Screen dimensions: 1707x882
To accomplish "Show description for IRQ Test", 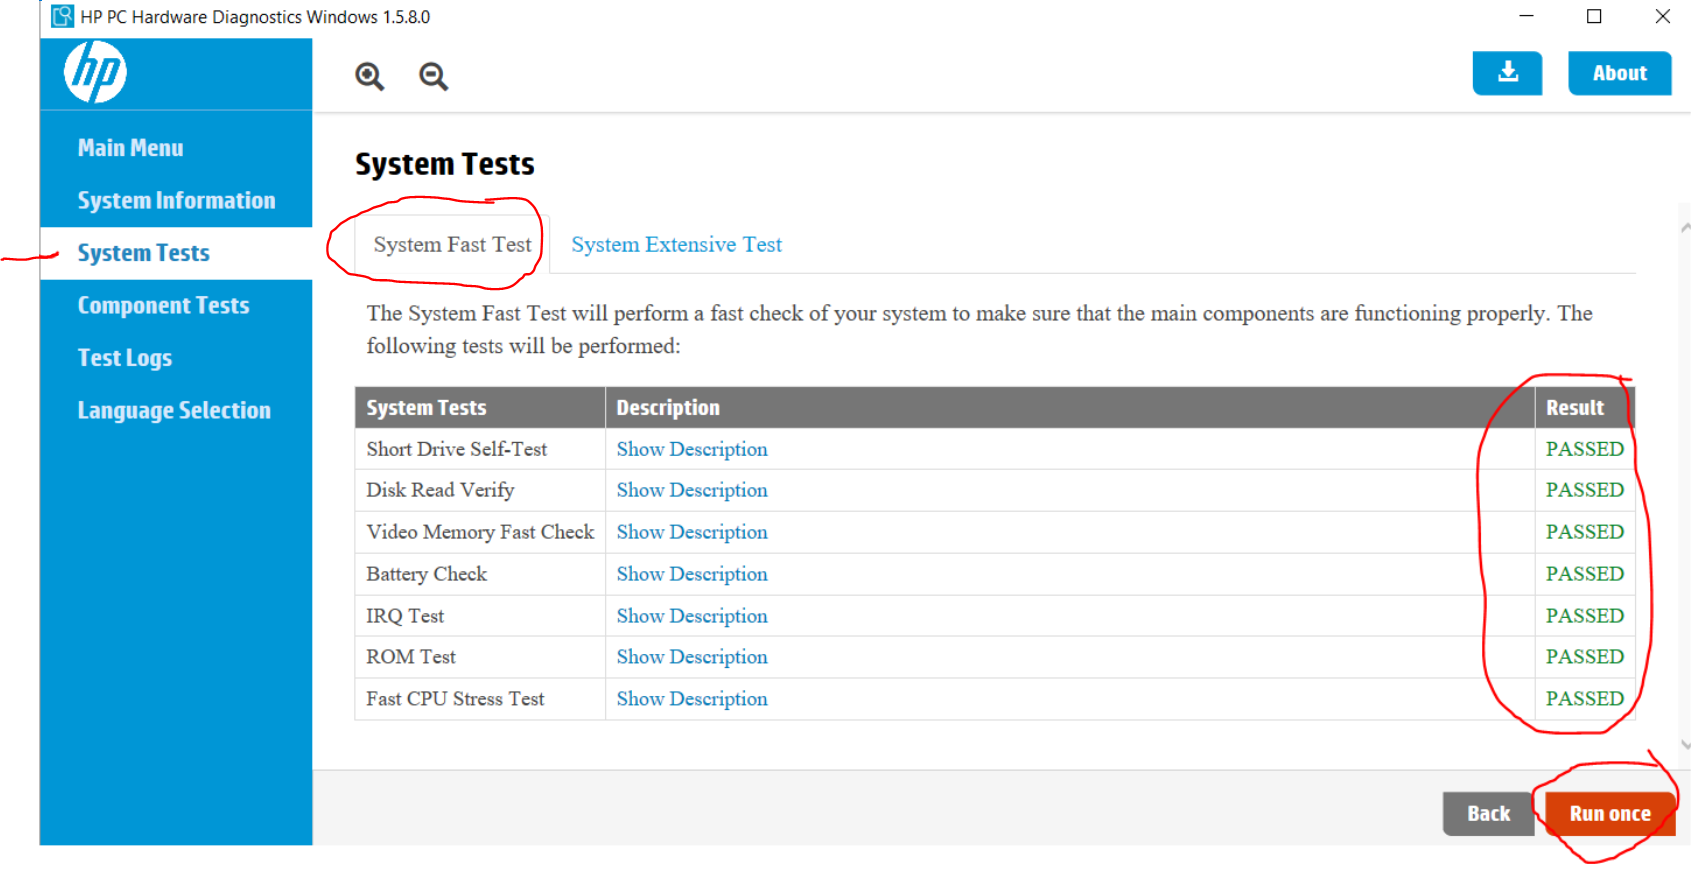I will point(692,617).
